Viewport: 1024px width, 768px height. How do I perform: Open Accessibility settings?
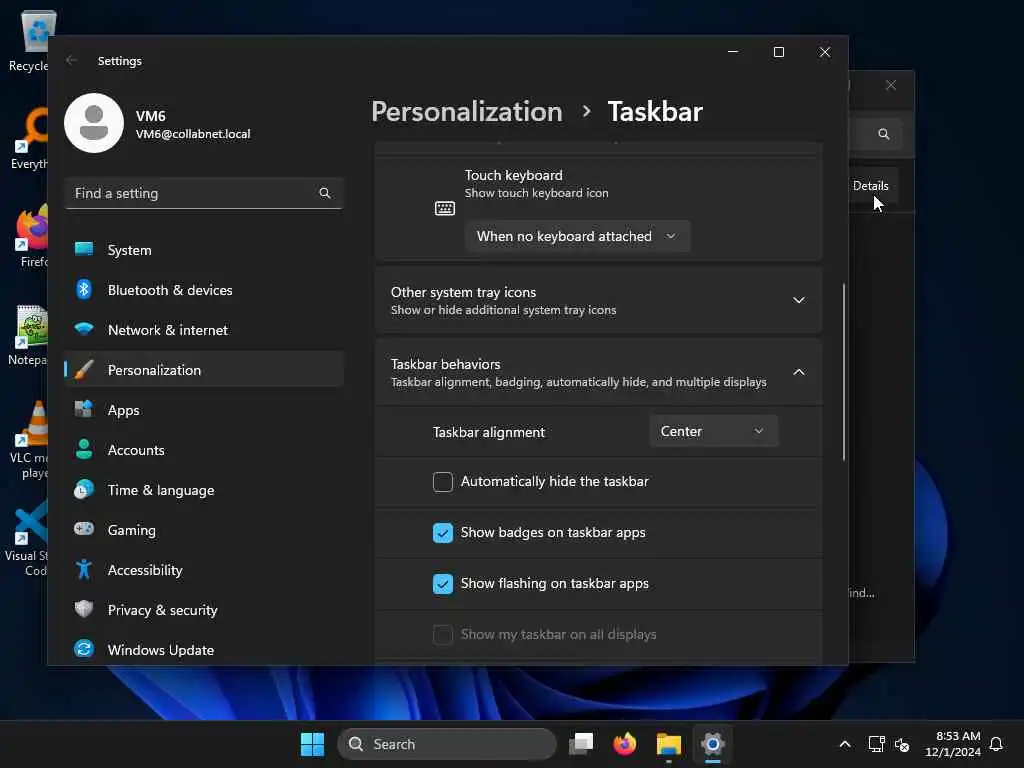(x=204, y=570)
